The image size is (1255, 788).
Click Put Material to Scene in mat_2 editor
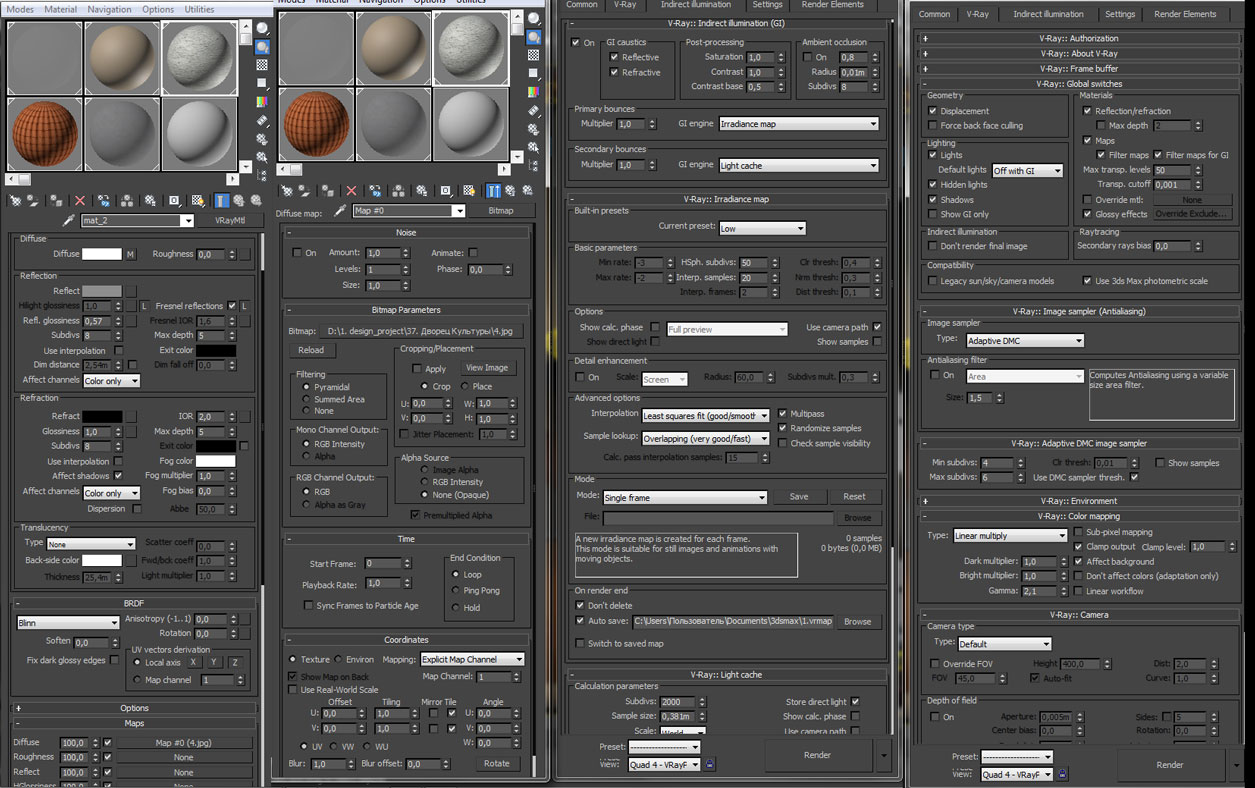point(33,201)
